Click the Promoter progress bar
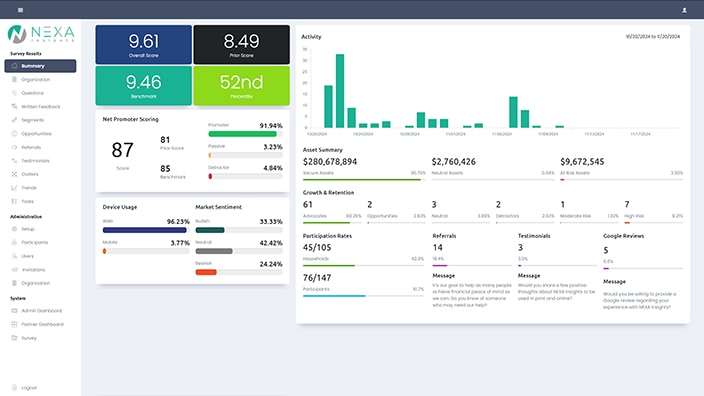Viewport: 704px width, 396px height. pos(245,134)
